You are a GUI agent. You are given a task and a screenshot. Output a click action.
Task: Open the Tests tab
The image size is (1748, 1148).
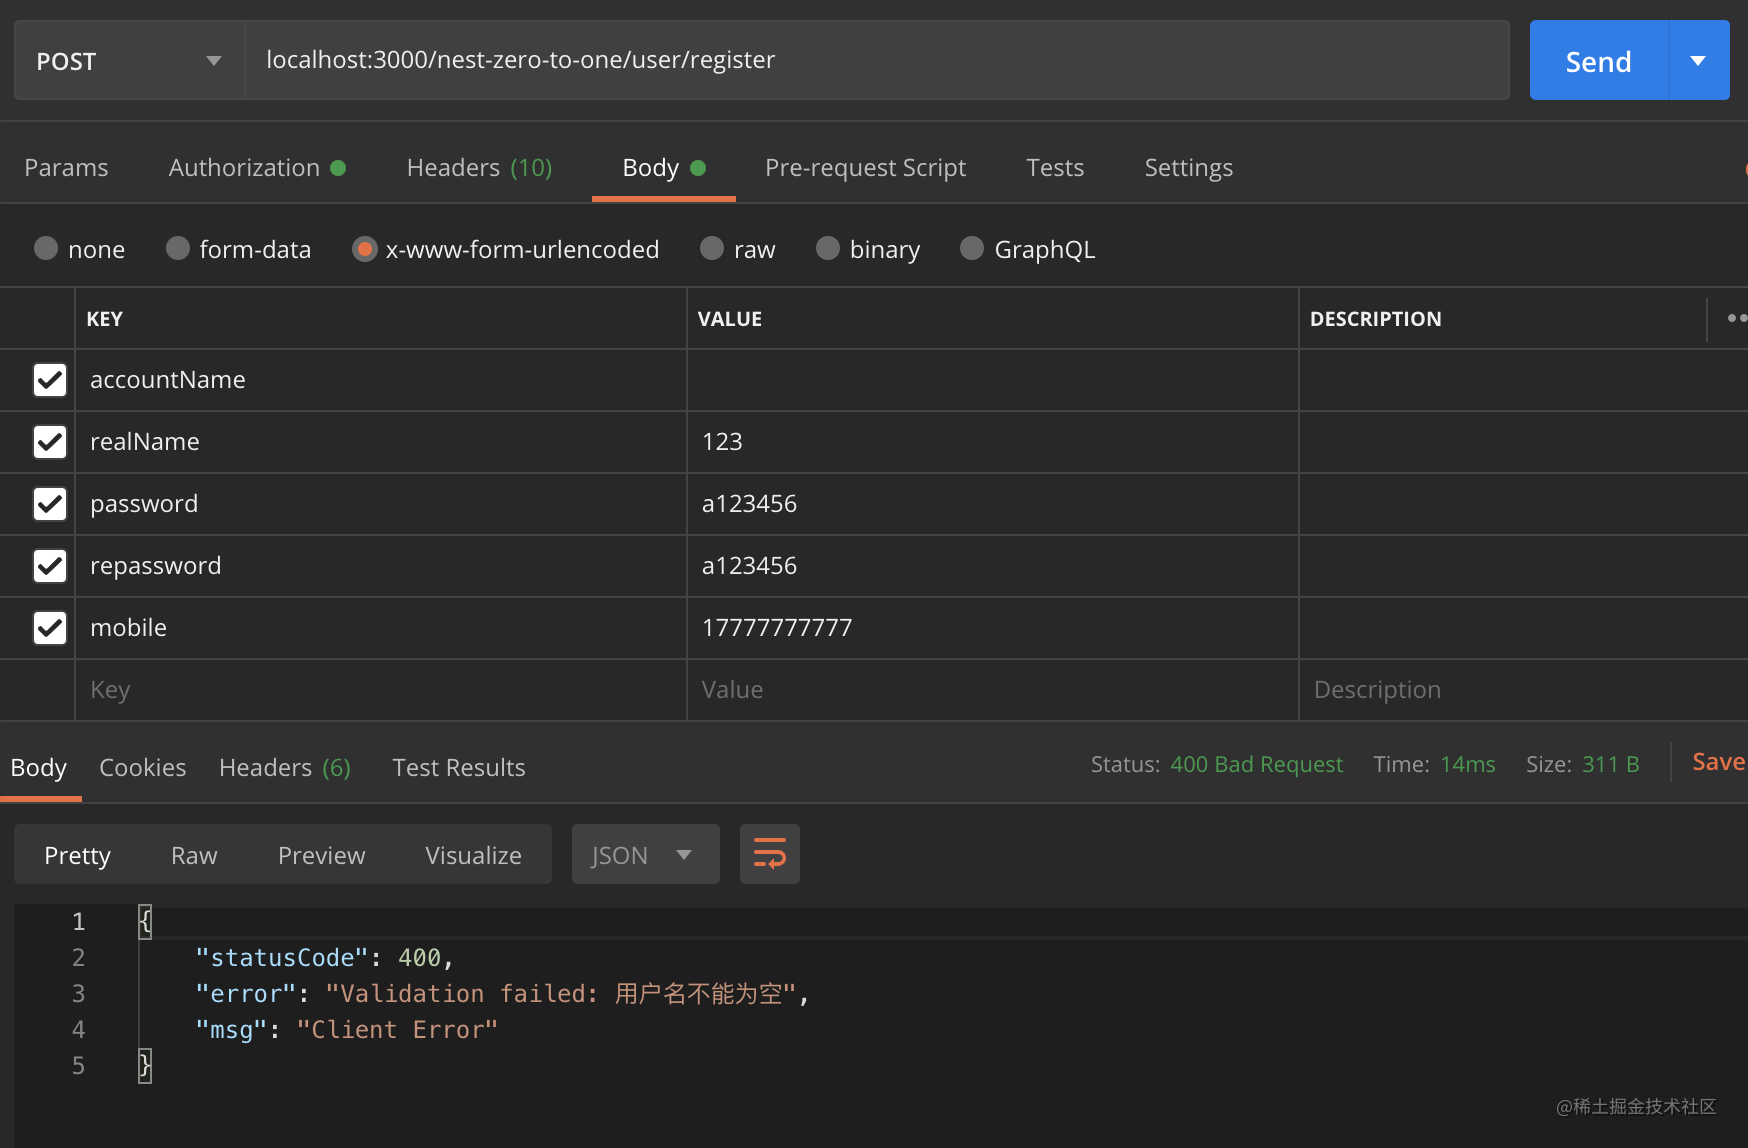[1055, 167]
